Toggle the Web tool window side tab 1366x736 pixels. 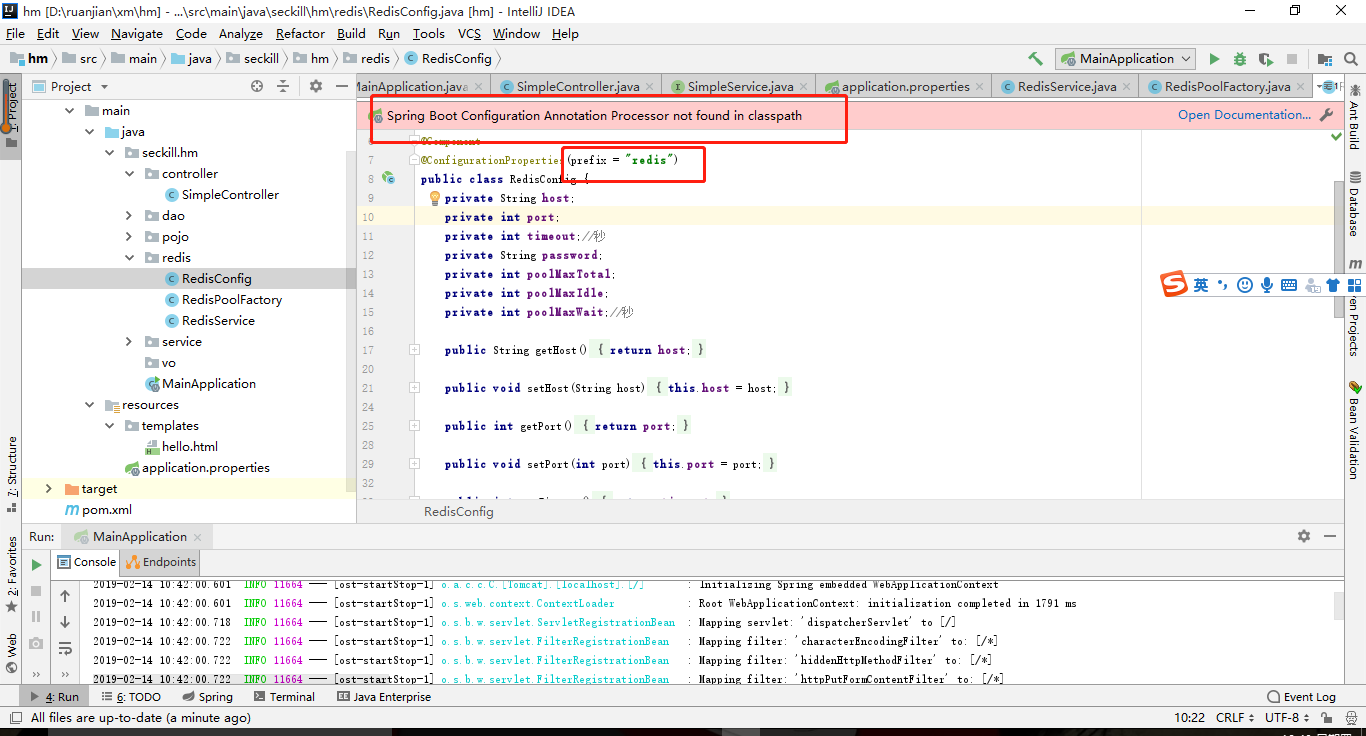point(12,653)
